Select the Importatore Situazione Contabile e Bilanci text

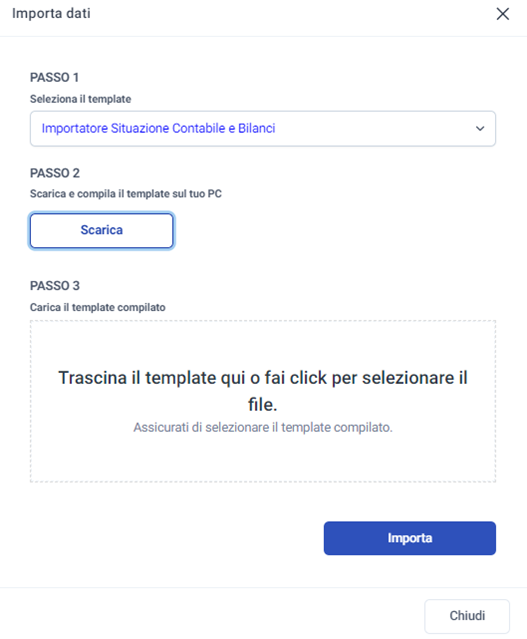tap(159, 128)
